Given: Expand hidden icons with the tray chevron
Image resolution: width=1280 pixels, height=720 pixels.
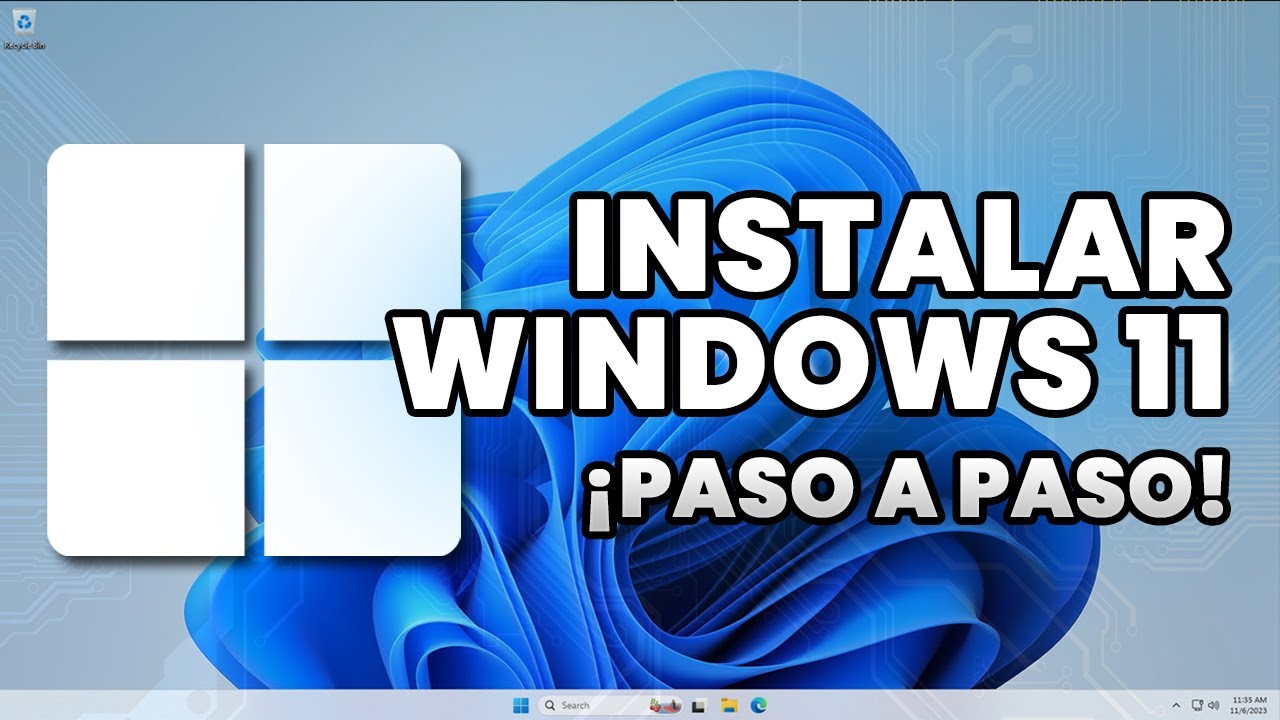Looking at the screenshot, I should (x=1177, y=705).
